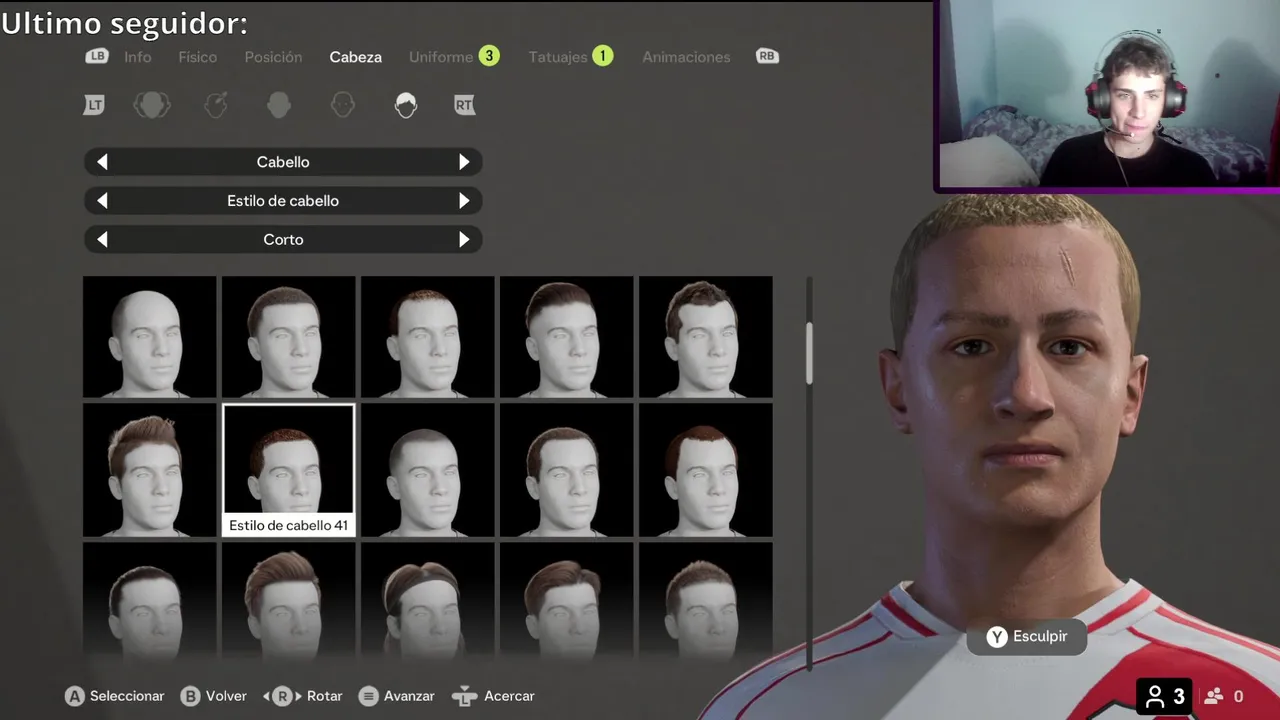The image size is (1280, 720).
Task: Choose the bald head hairstyle thumbnail
Action: [150, 337]
